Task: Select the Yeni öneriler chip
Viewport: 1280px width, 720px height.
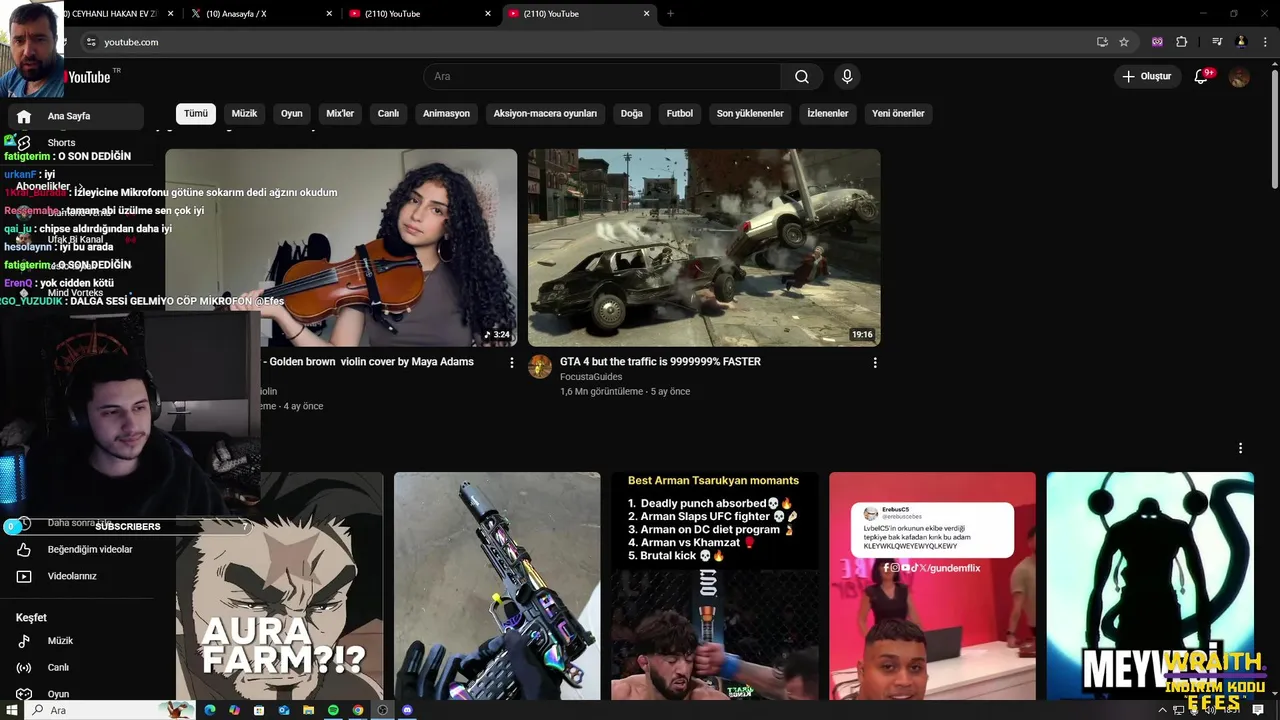Action: pos(898,114)
